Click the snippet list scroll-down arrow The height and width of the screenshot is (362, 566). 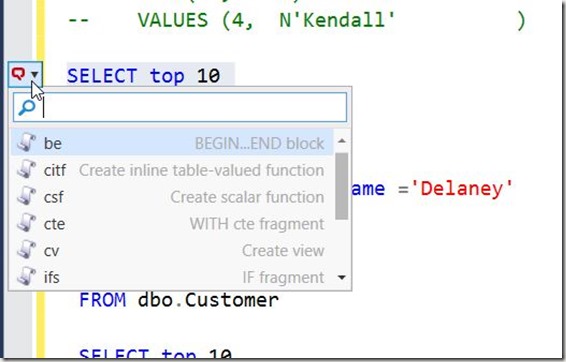(341, 278)
